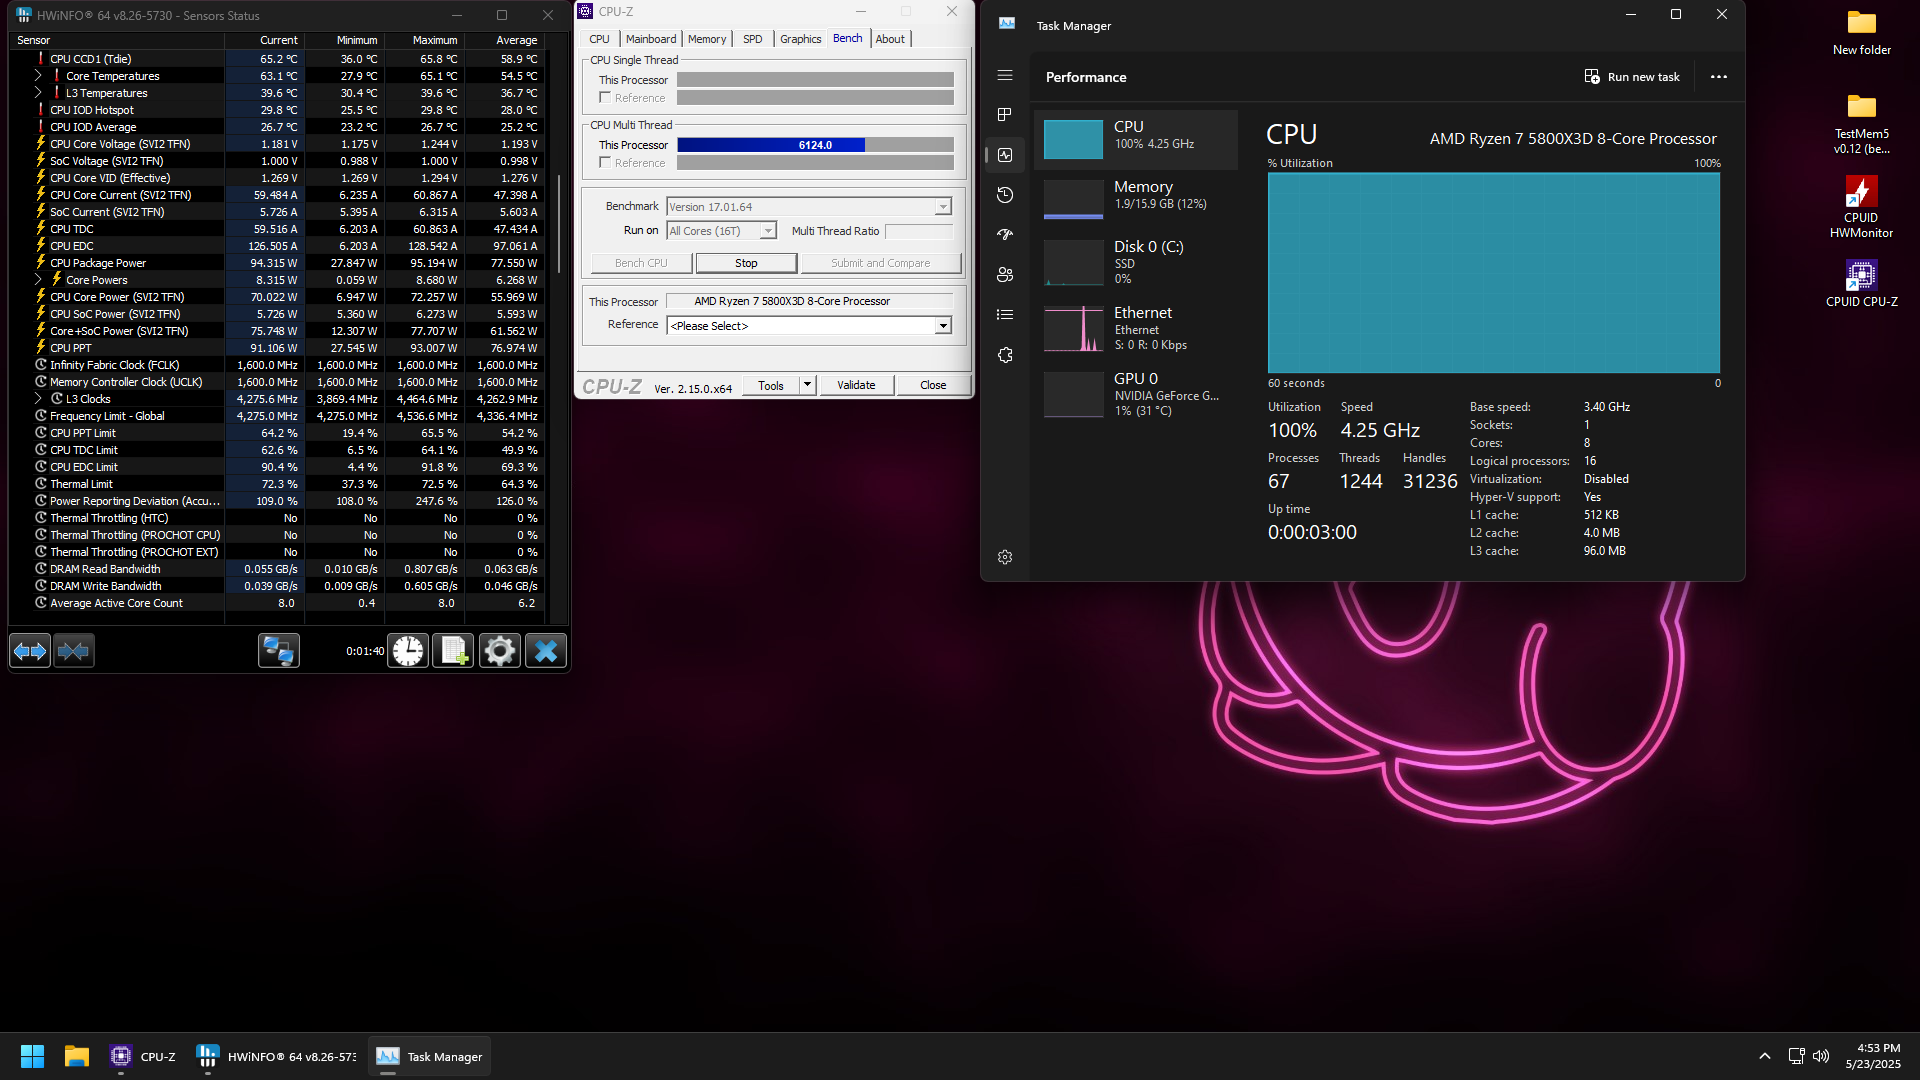This screenshot has width=1920, height=1080.
Task: Enable Multi Thread Reference checkbox
Action: [x=605, y=162]
